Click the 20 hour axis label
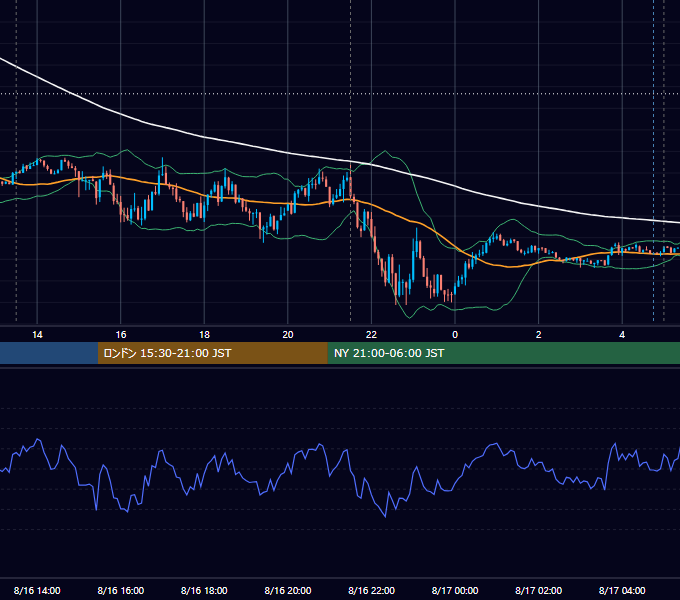Image resolution: width=680 pixels, height=600 pixels. click(x=288, y=335)
